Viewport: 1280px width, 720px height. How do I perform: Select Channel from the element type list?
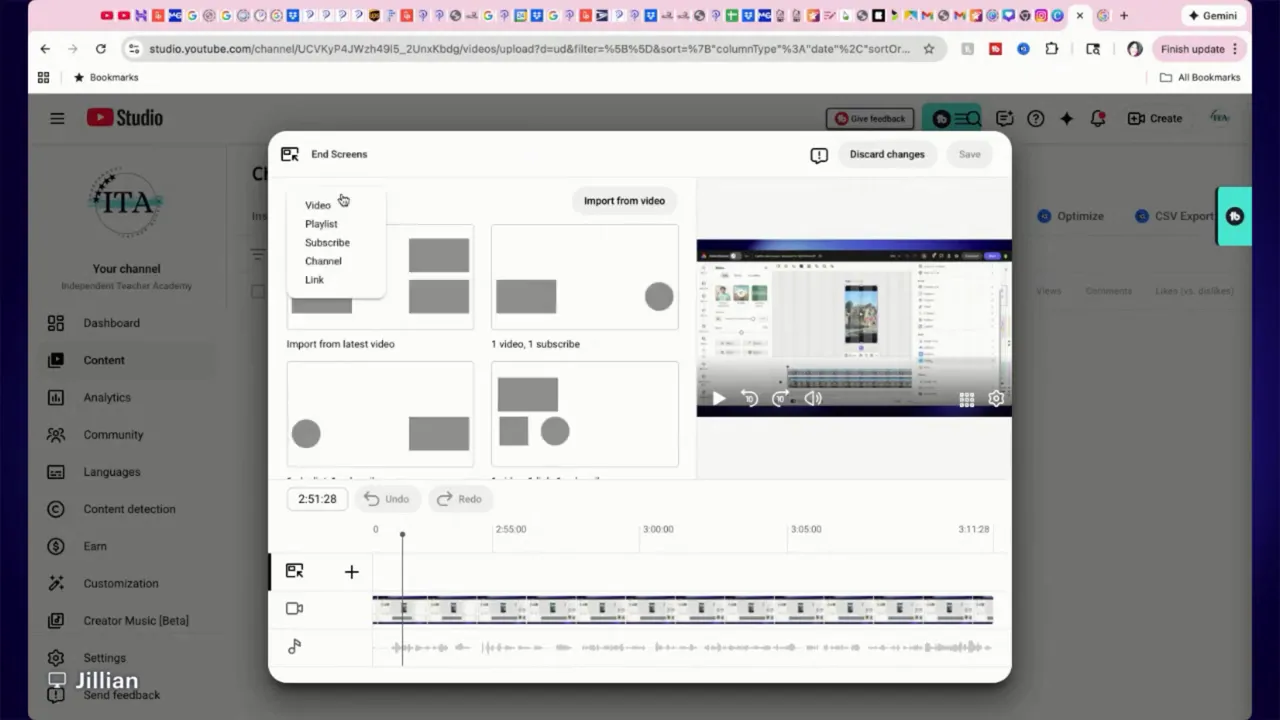pyautogui.click(x=323, y=261)
